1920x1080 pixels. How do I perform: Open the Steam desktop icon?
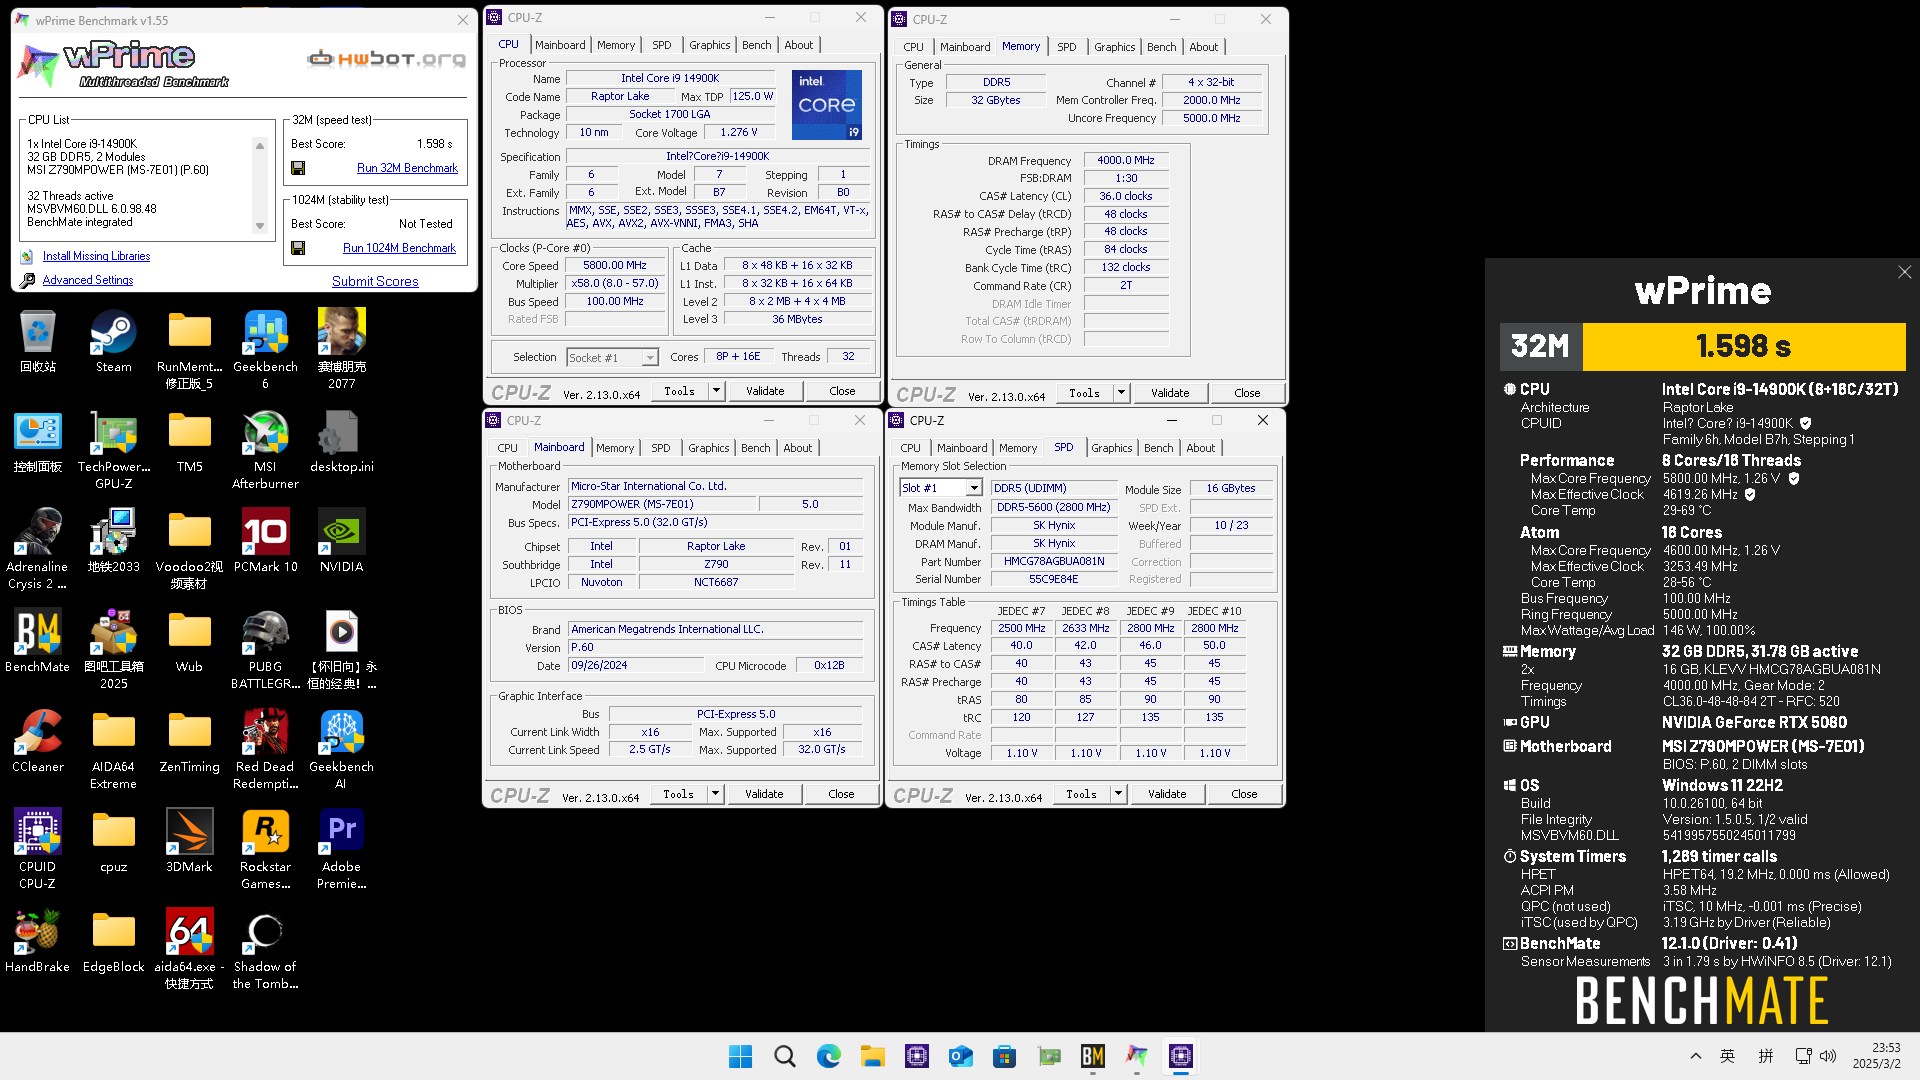(113, 341)
